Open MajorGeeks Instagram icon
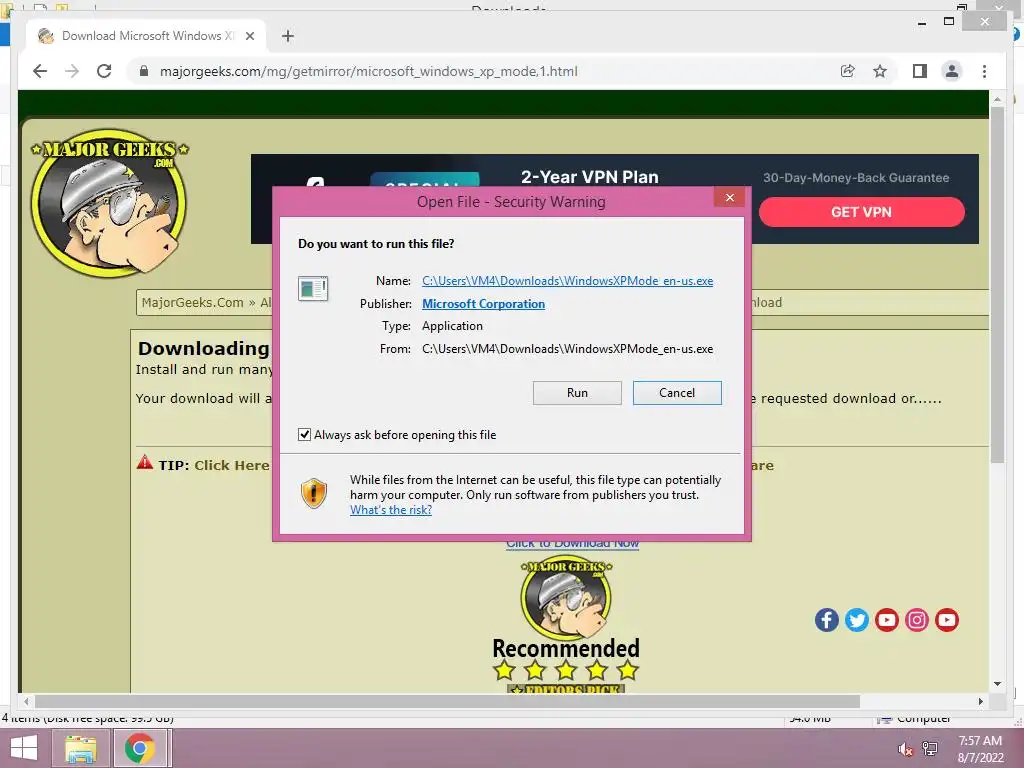Screen dimensions: 1024x768 pyautogui.click(x=916, y=620)
